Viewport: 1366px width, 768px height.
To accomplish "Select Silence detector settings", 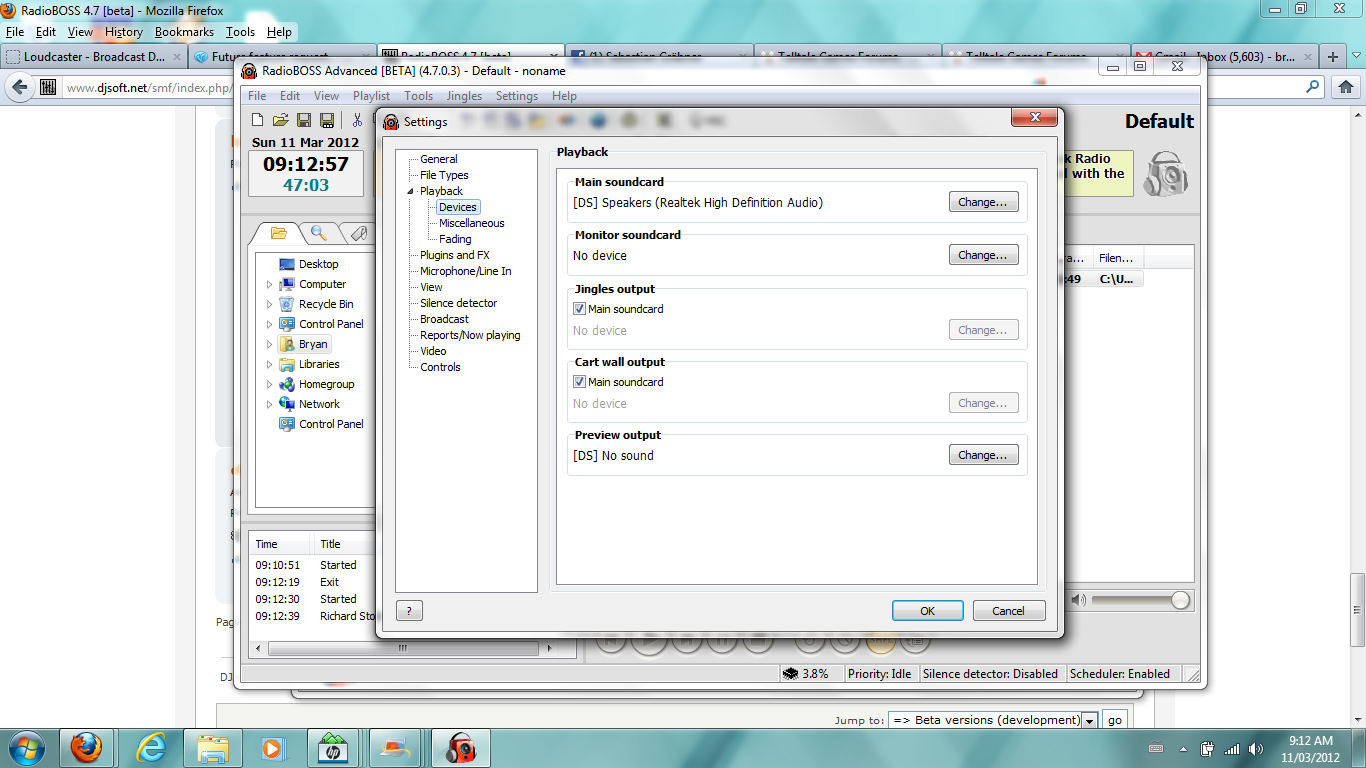I will pos(458,303).
